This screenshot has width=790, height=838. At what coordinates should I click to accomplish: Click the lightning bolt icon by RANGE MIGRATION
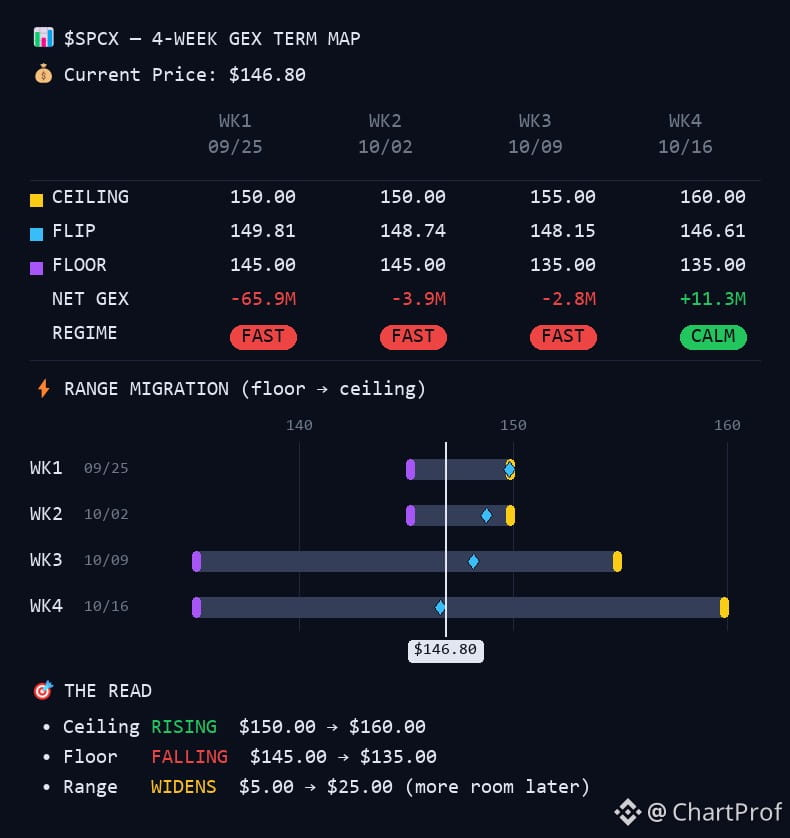click(44, 389)
